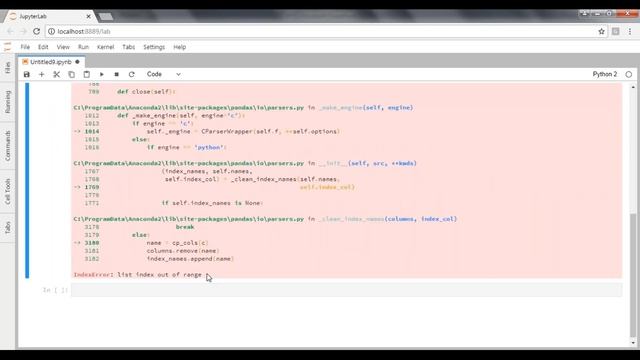The height and width of the screenshot is (360, 640).
Task: Click the parsers.py path in _make_engine
Action: (189, 108)
